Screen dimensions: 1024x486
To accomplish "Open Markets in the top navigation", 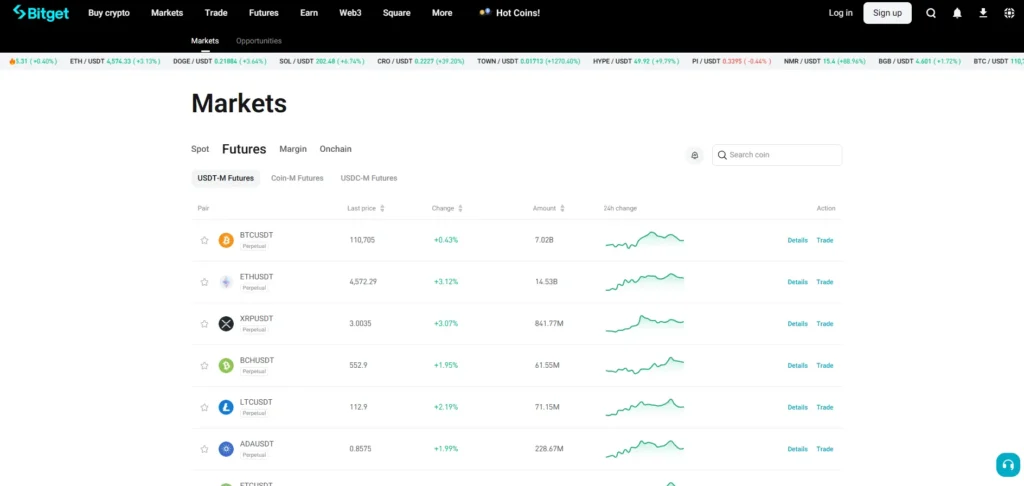I will [167, 13].
